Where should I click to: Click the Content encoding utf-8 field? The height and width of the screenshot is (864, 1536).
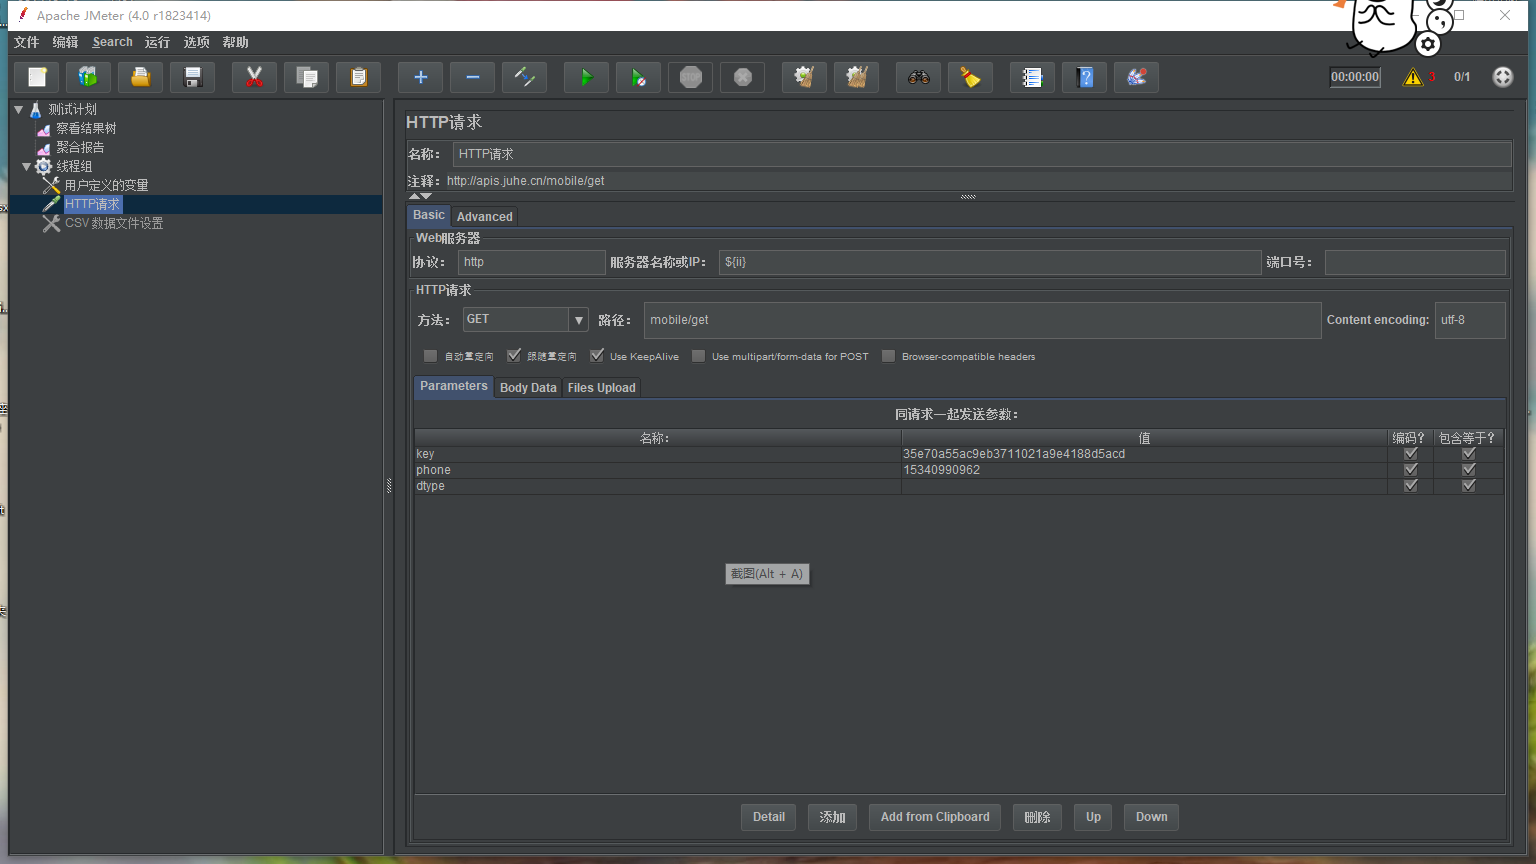click(1470, 320)
